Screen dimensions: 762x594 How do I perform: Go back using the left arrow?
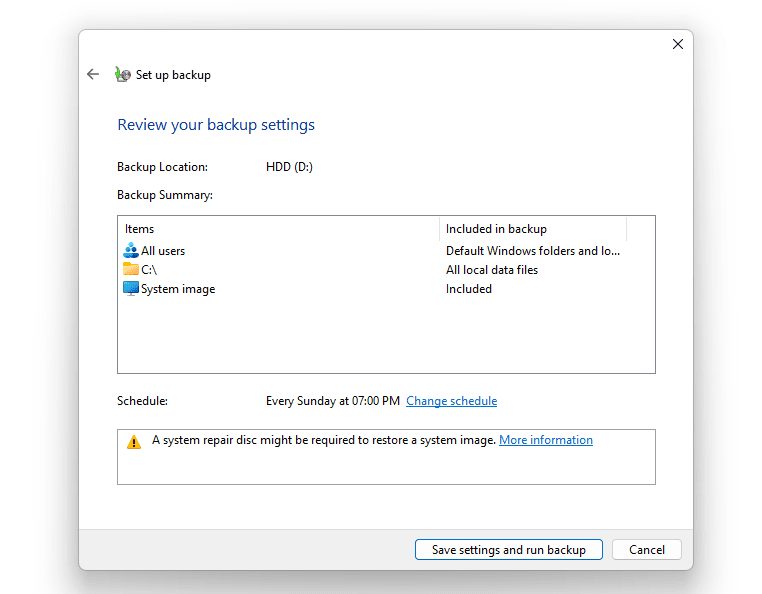pyautogui.click(x=93, y=74)
